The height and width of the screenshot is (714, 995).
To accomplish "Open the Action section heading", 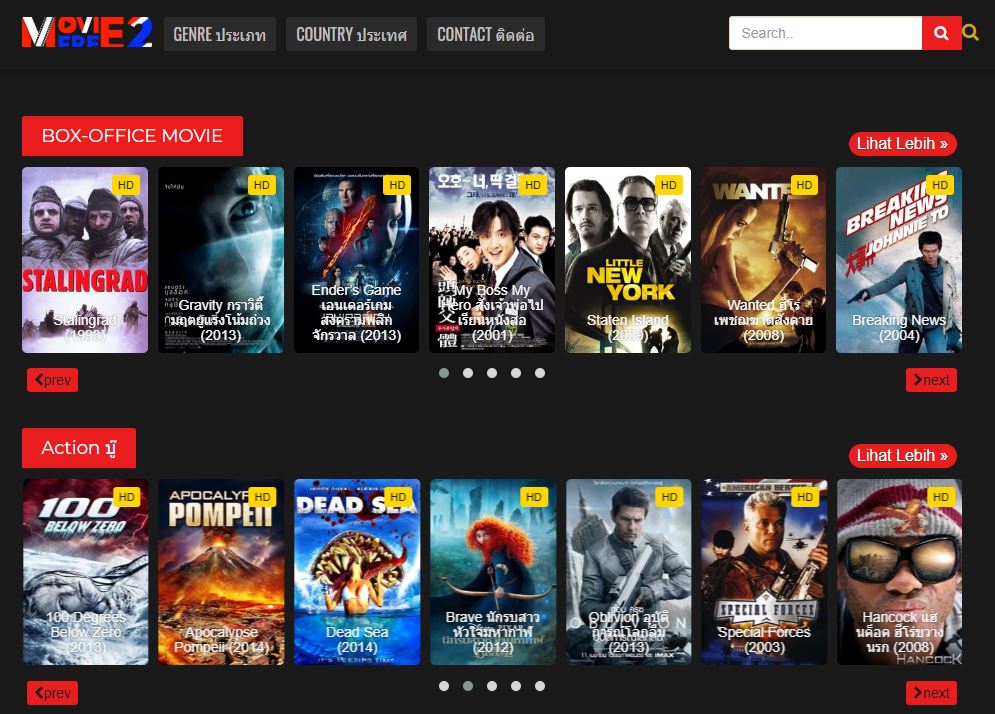I will [x=79, y=448].
